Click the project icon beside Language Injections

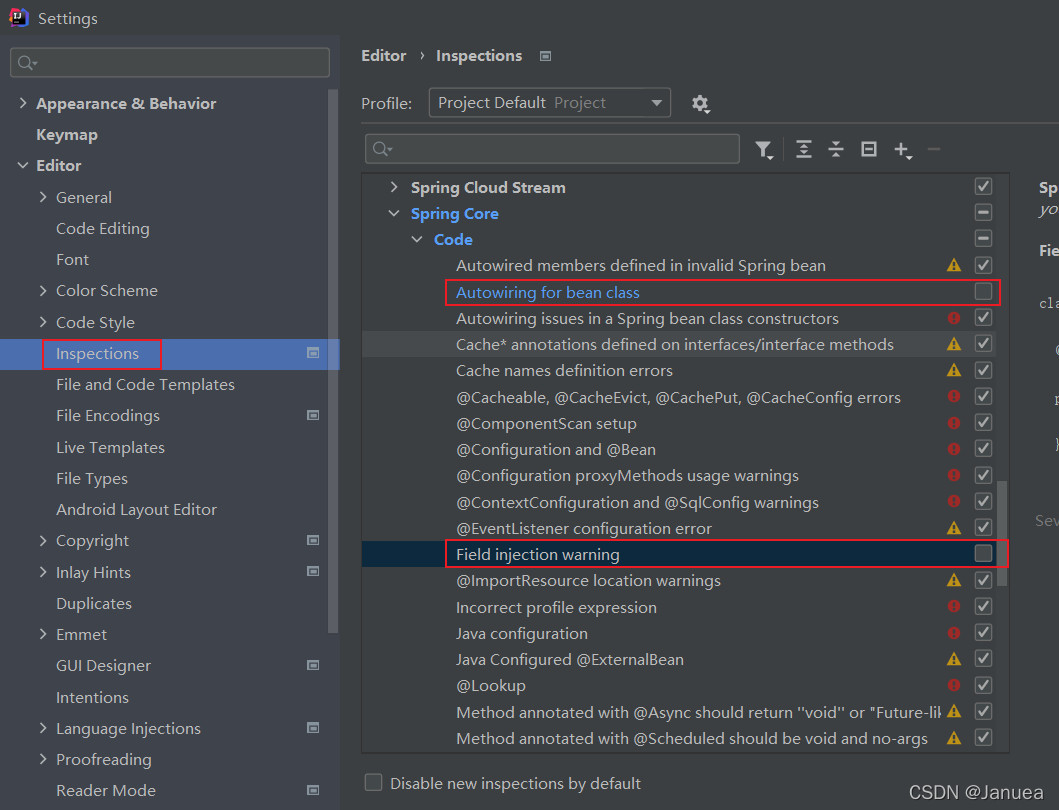313,728
